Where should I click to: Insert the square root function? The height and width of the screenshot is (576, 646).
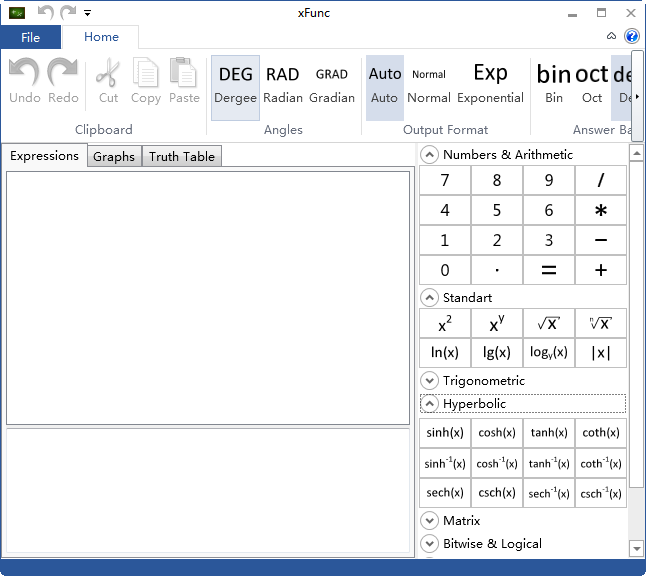coord(549,323)
